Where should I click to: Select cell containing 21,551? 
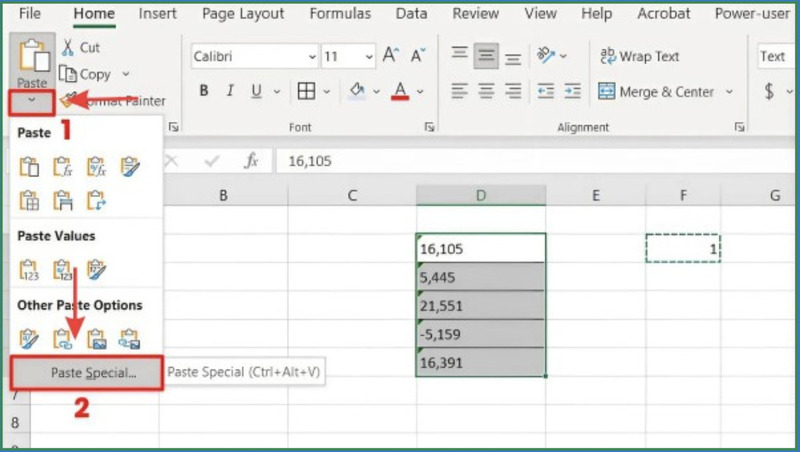[x=480, y=305]
